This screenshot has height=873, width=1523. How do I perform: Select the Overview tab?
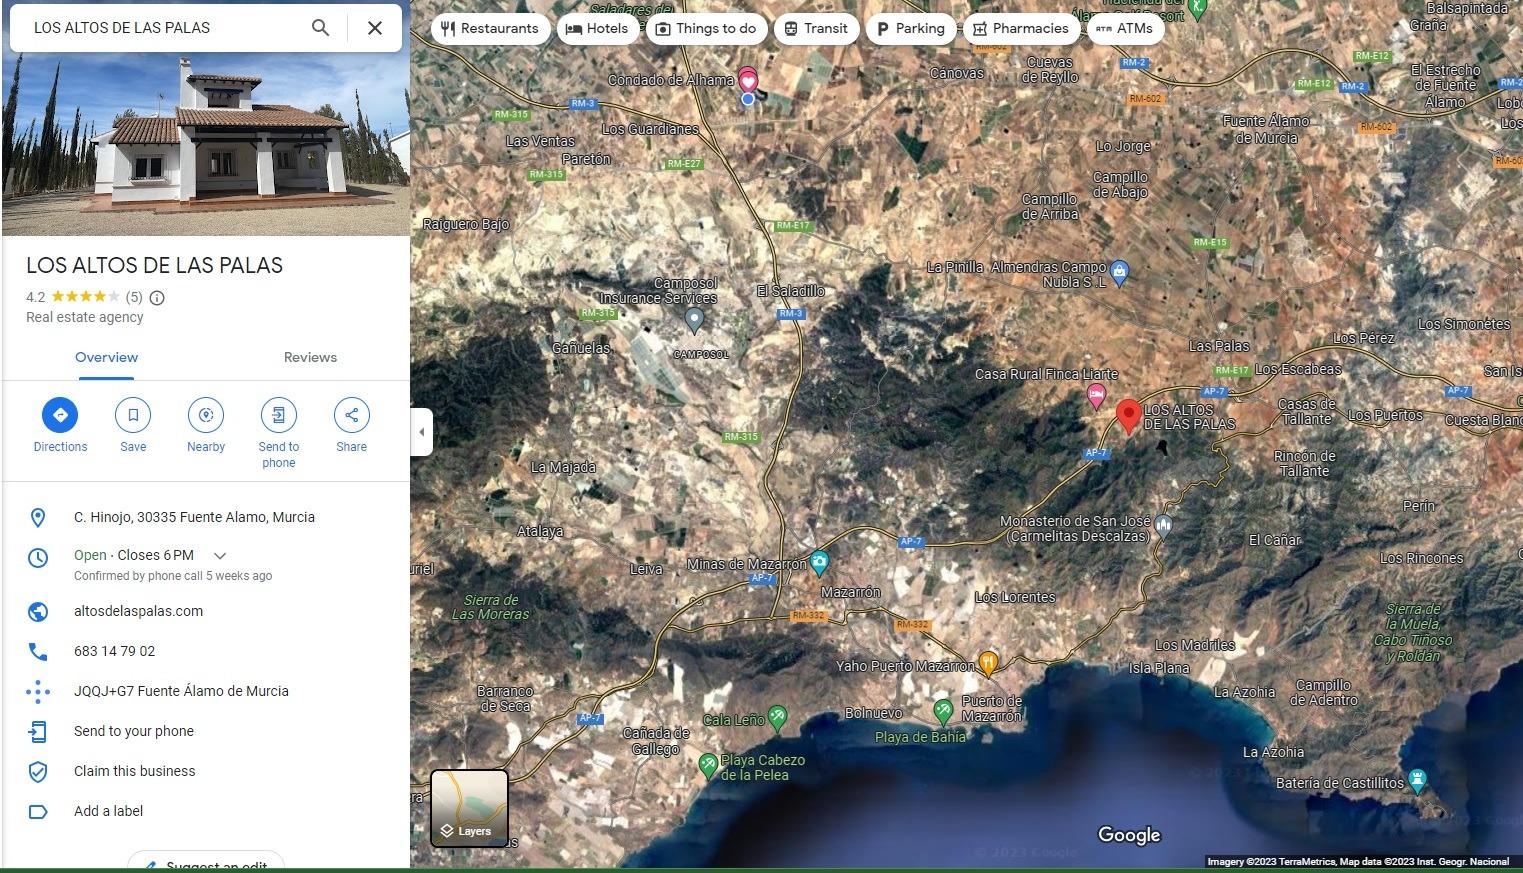click(x=106, y=357)
